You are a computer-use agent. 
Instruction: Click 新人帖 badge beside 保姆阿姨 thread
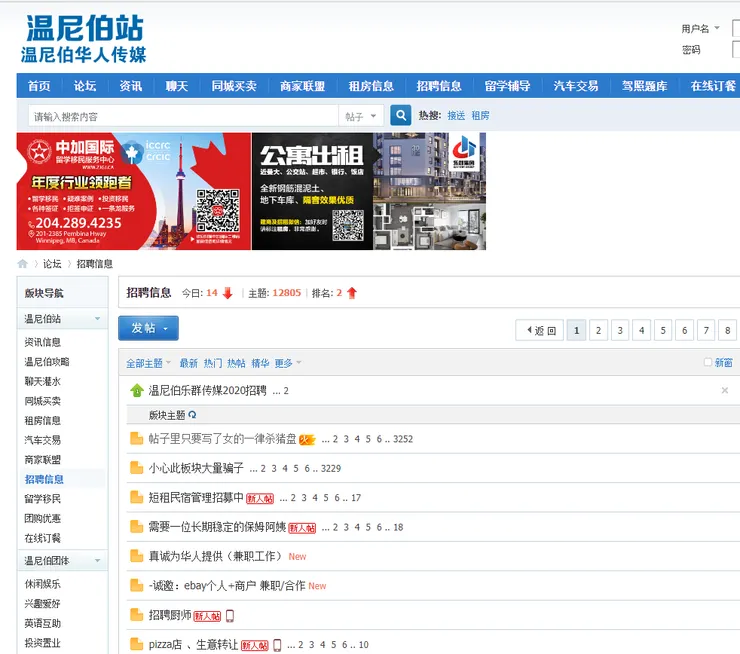pyautogui.click(x=302, y=528)
